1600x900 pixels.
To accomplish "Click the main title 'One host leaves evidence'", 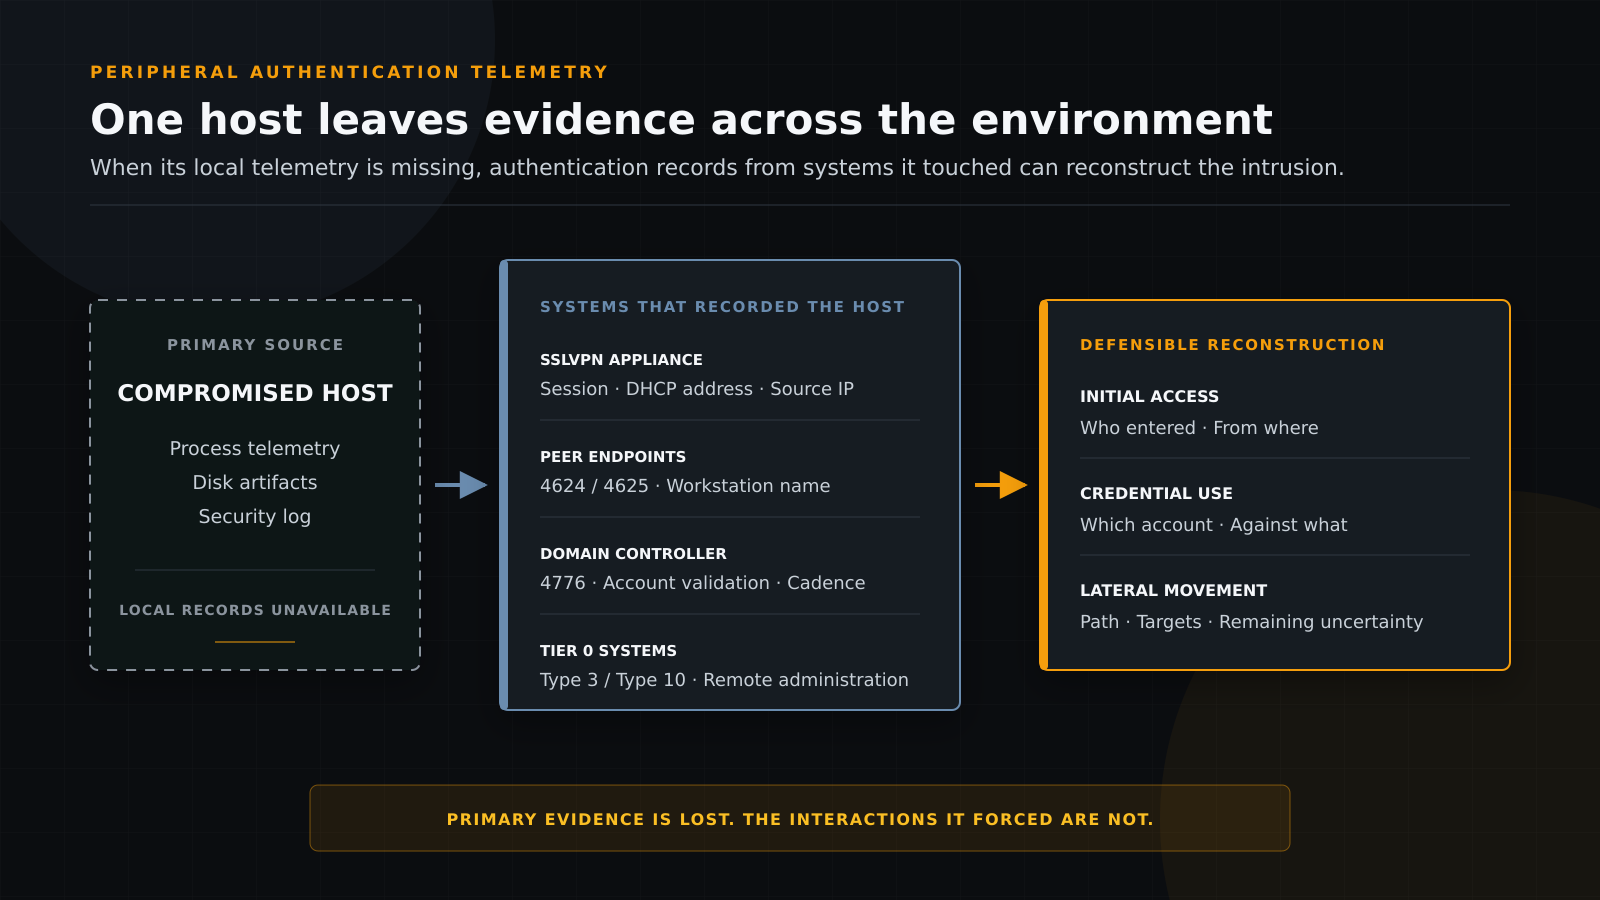I will click(x=681, y=119).
